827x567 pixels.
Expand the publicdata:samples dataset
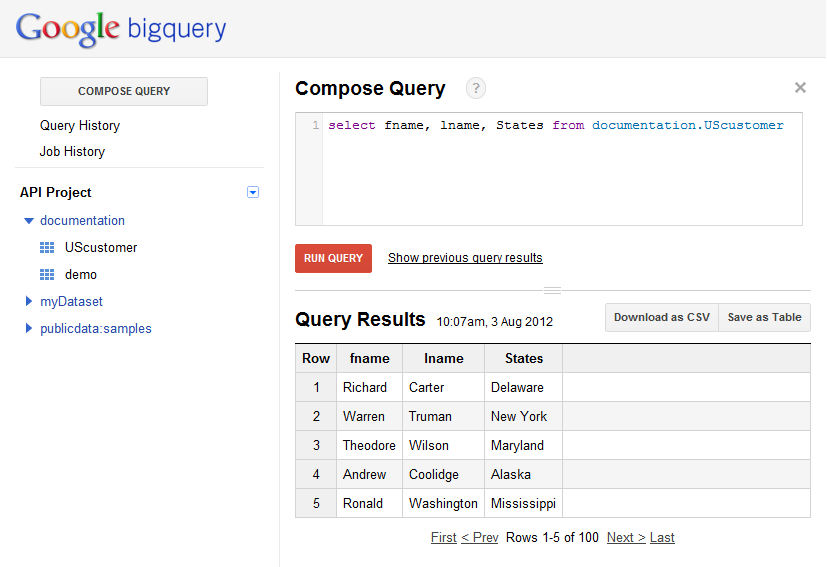click(28, 328)
